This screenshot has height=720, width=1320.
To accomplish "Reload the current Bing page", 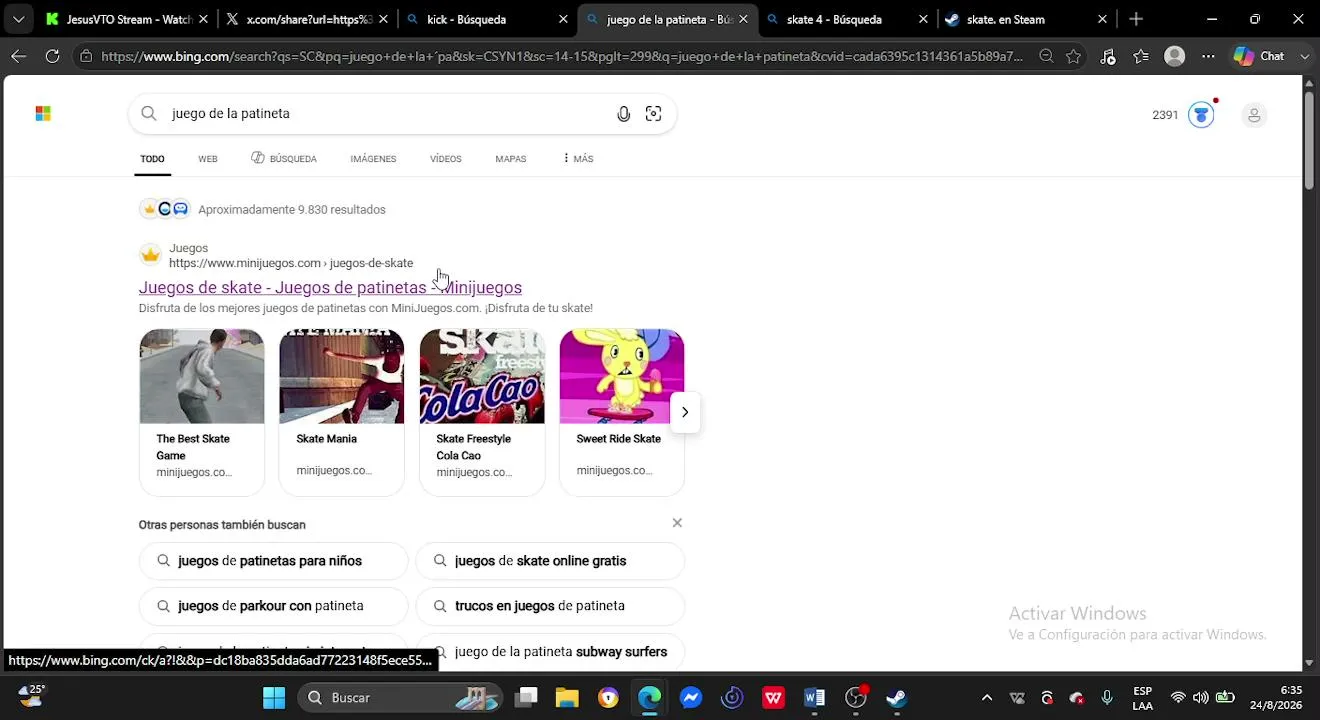I will 52,57.
